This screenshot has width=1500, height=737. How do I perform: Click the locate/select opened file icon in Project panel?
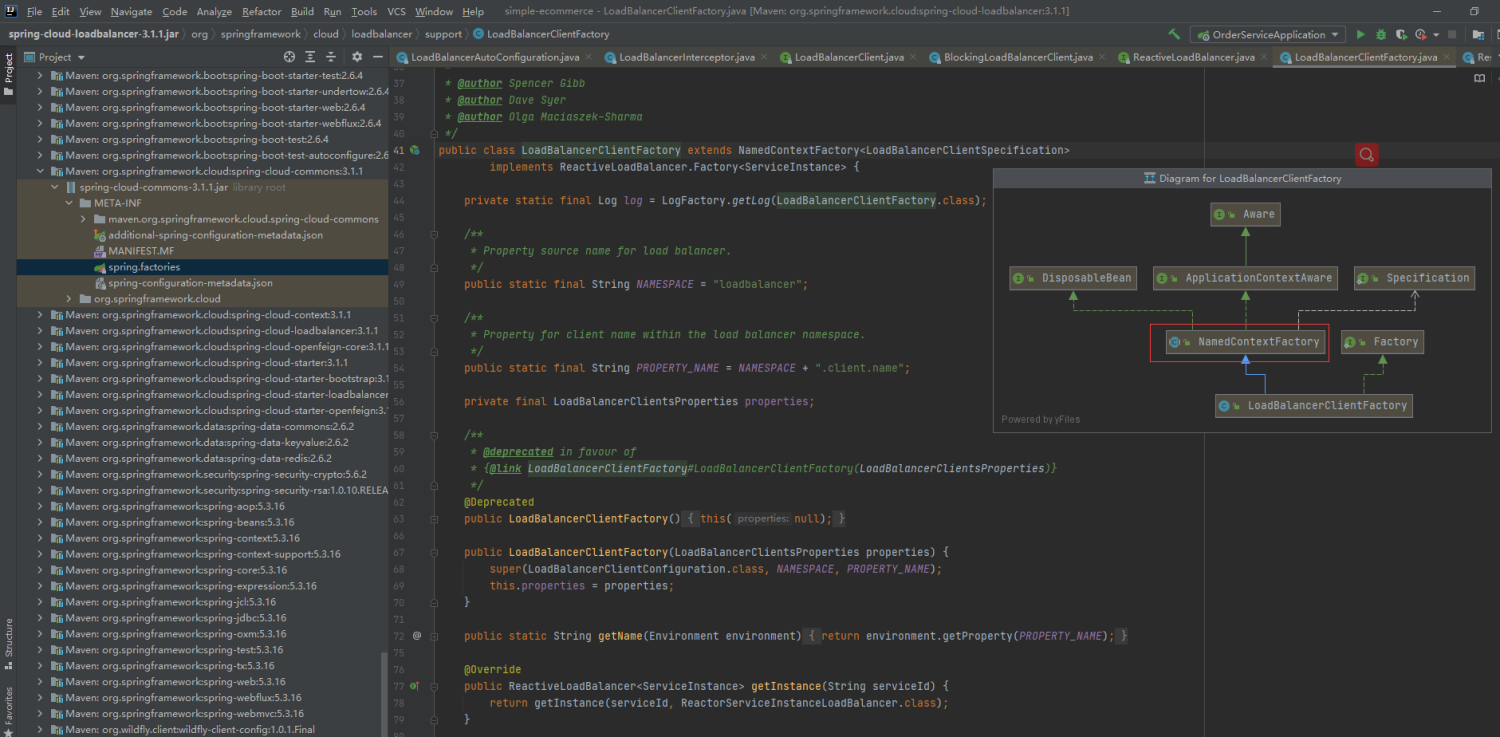[x=290, y=57]
